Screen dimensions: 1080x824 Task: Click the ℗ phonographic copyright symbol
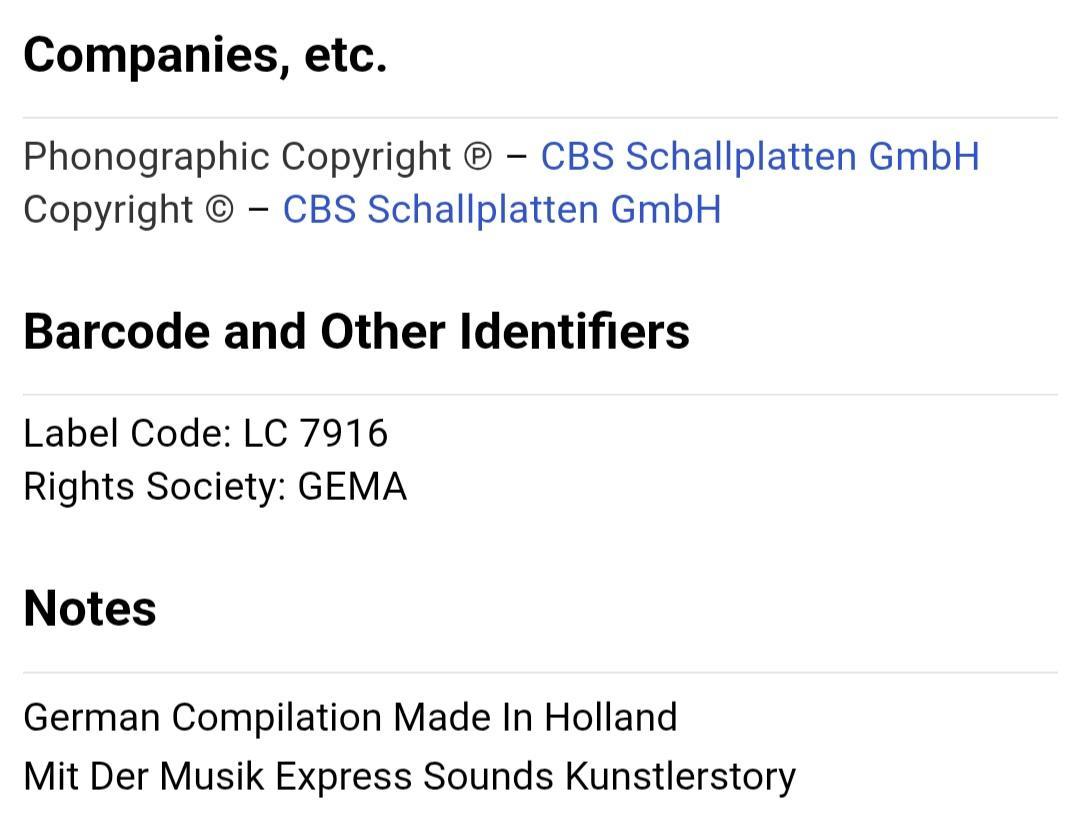[x=478, y=158]
